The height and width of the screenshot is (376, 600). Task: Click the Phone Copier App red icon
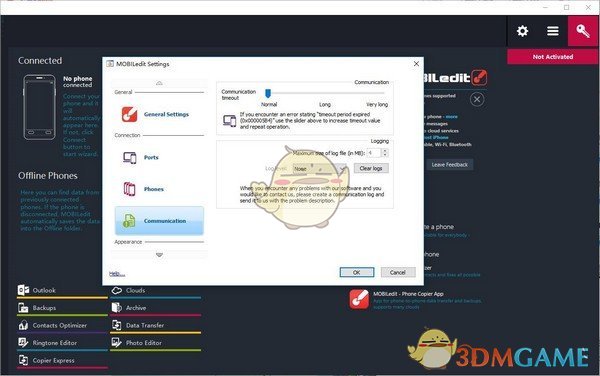pos(359,299)
